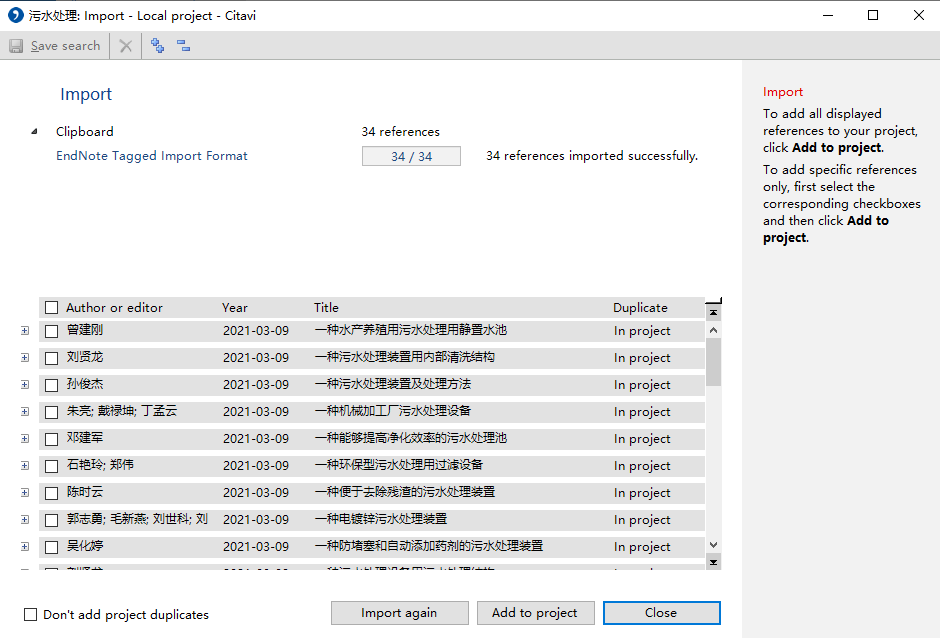Click the reference list scrollbar thumb
The height and width of the screenshot is (638, 940).
tap(713, 362)
